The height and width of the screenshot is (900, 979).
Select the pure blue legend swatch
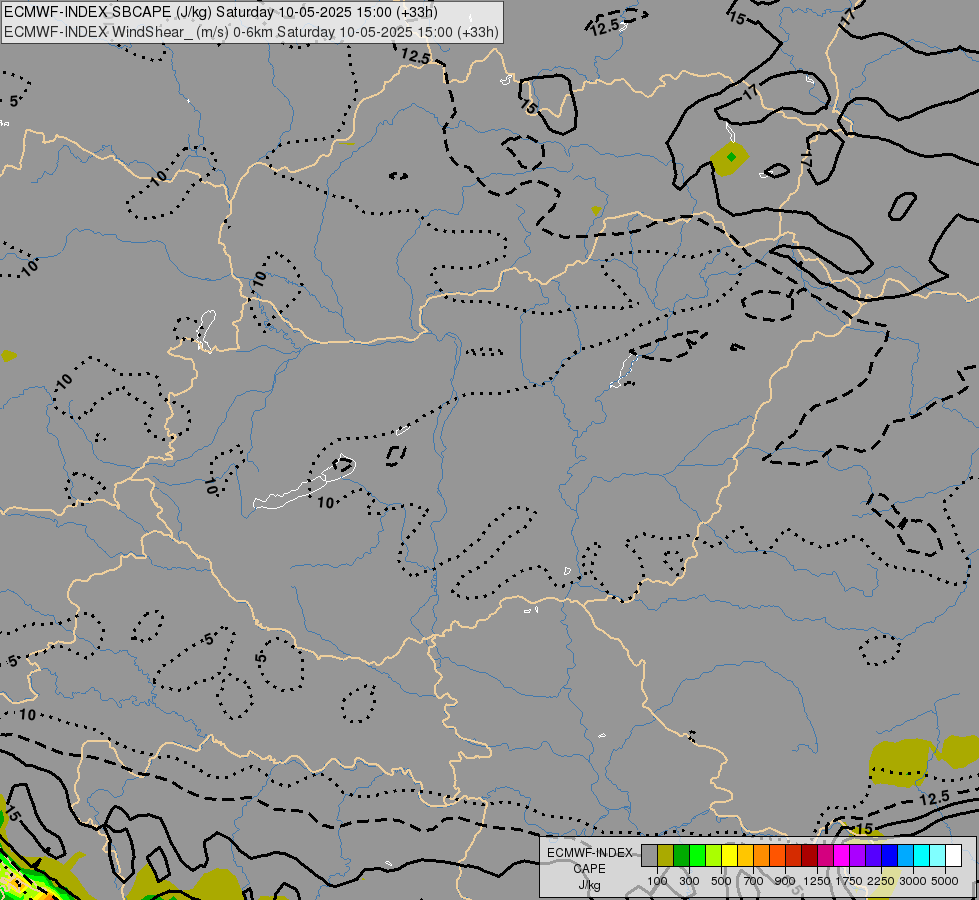889,856
